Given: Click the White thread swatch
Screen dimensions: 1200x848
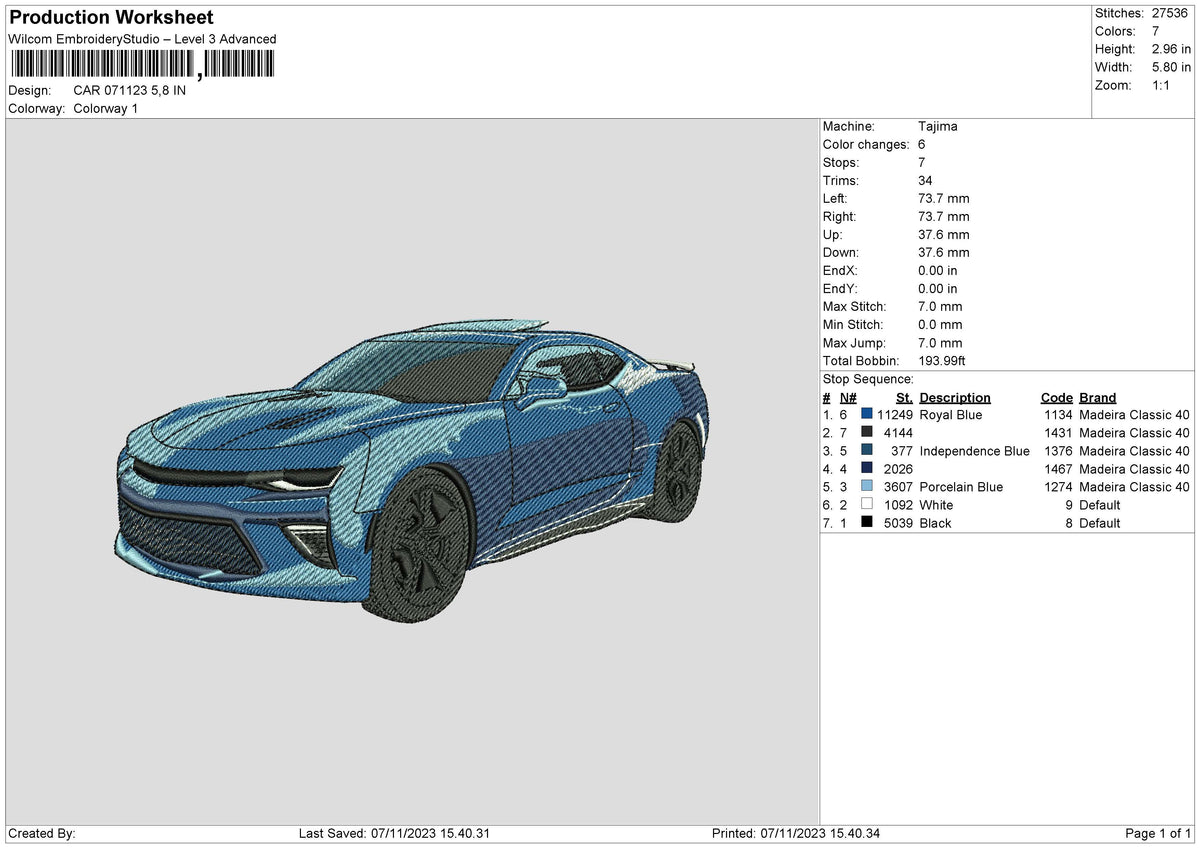Looking at the screenshot, I should [x=867, y=504].
